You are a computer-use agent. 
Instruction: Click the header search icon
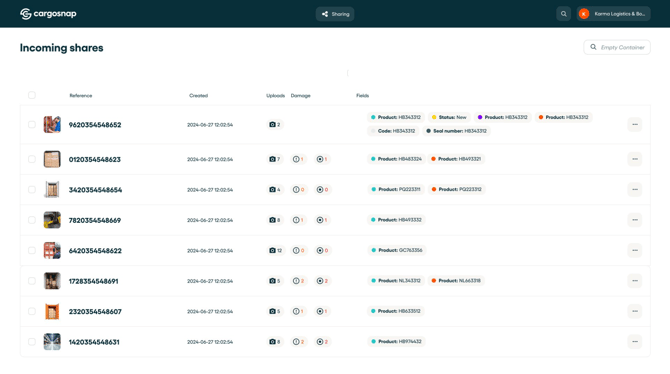click(564, 14)
